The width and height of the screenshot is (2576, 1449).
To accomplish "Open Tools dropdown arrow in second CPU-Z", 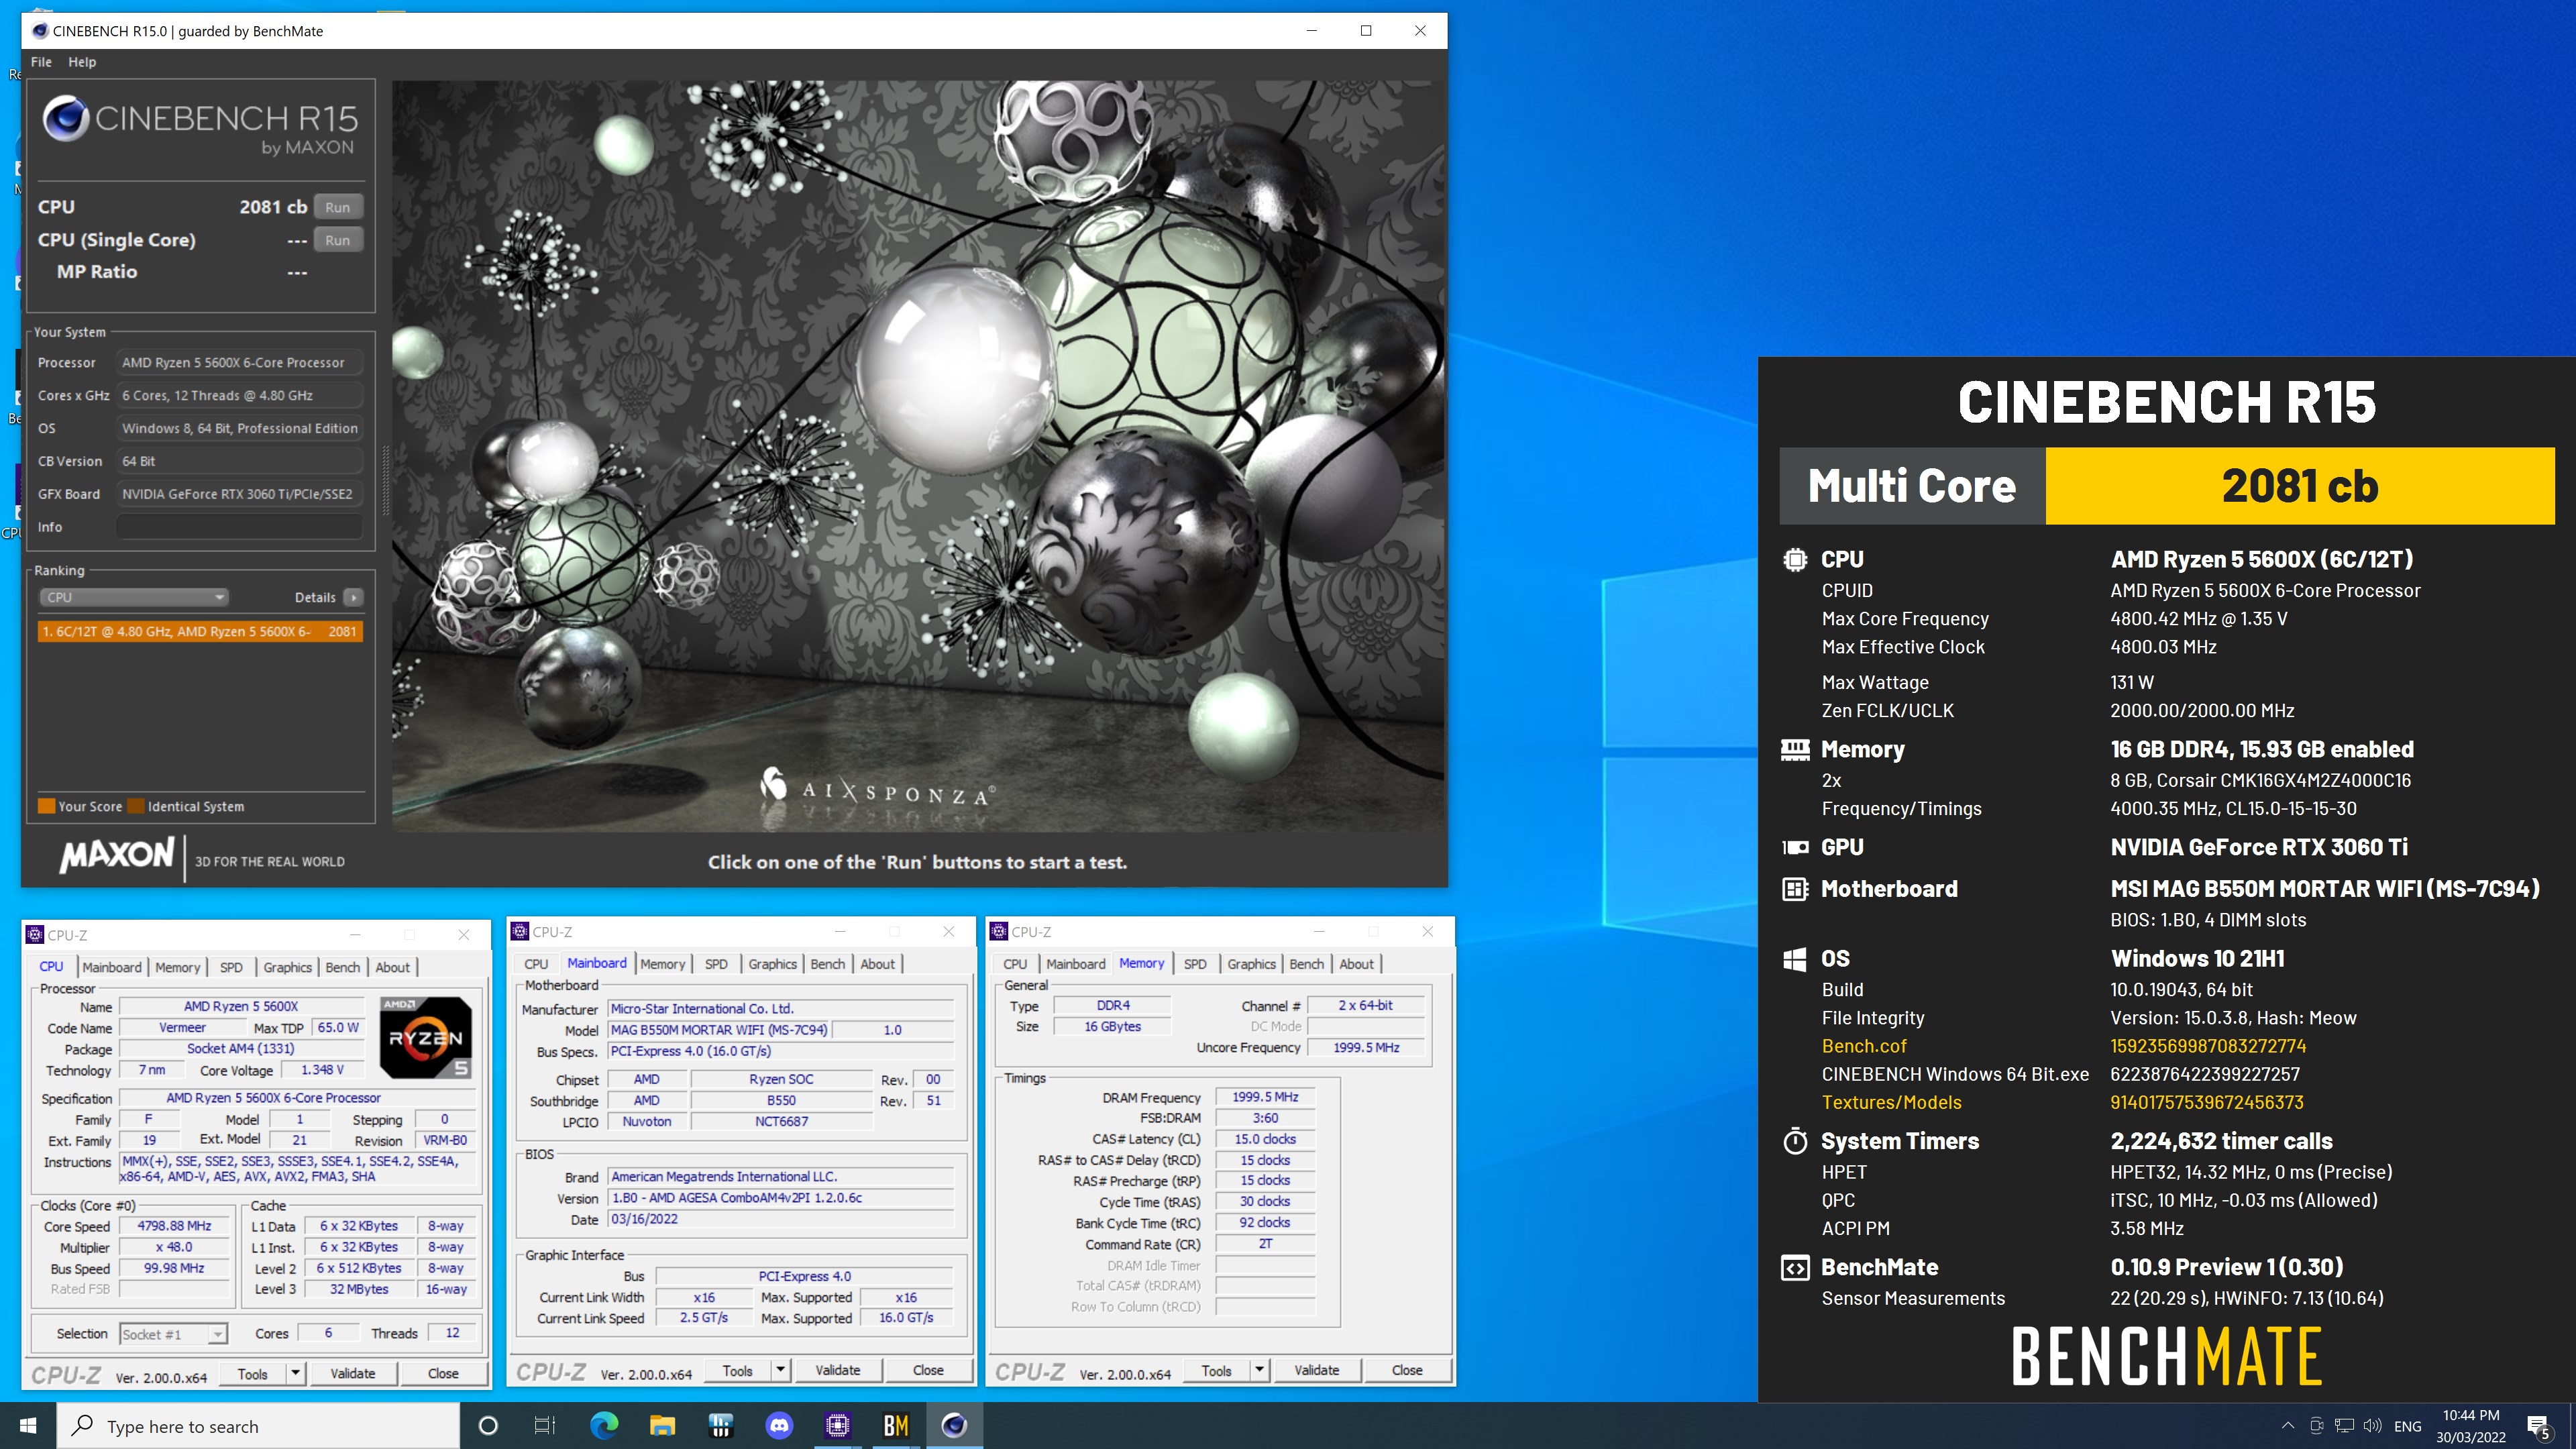I will [x=780, y=1370].
